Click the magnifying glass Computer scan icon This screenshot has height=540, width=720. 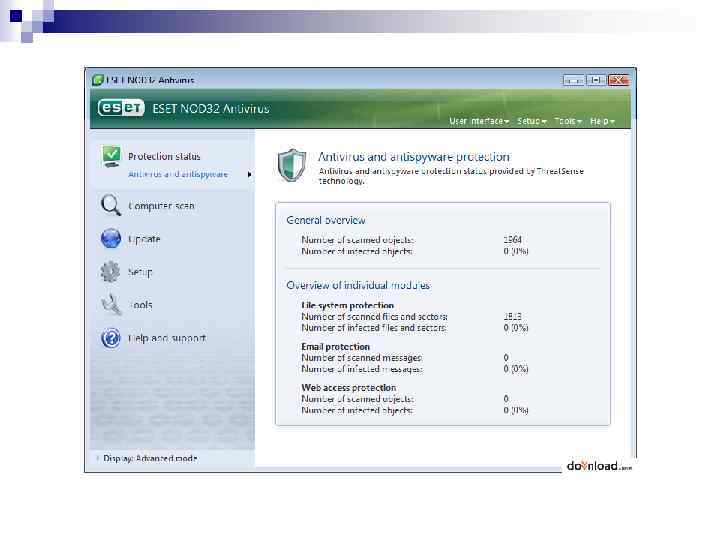pos(111,205)
